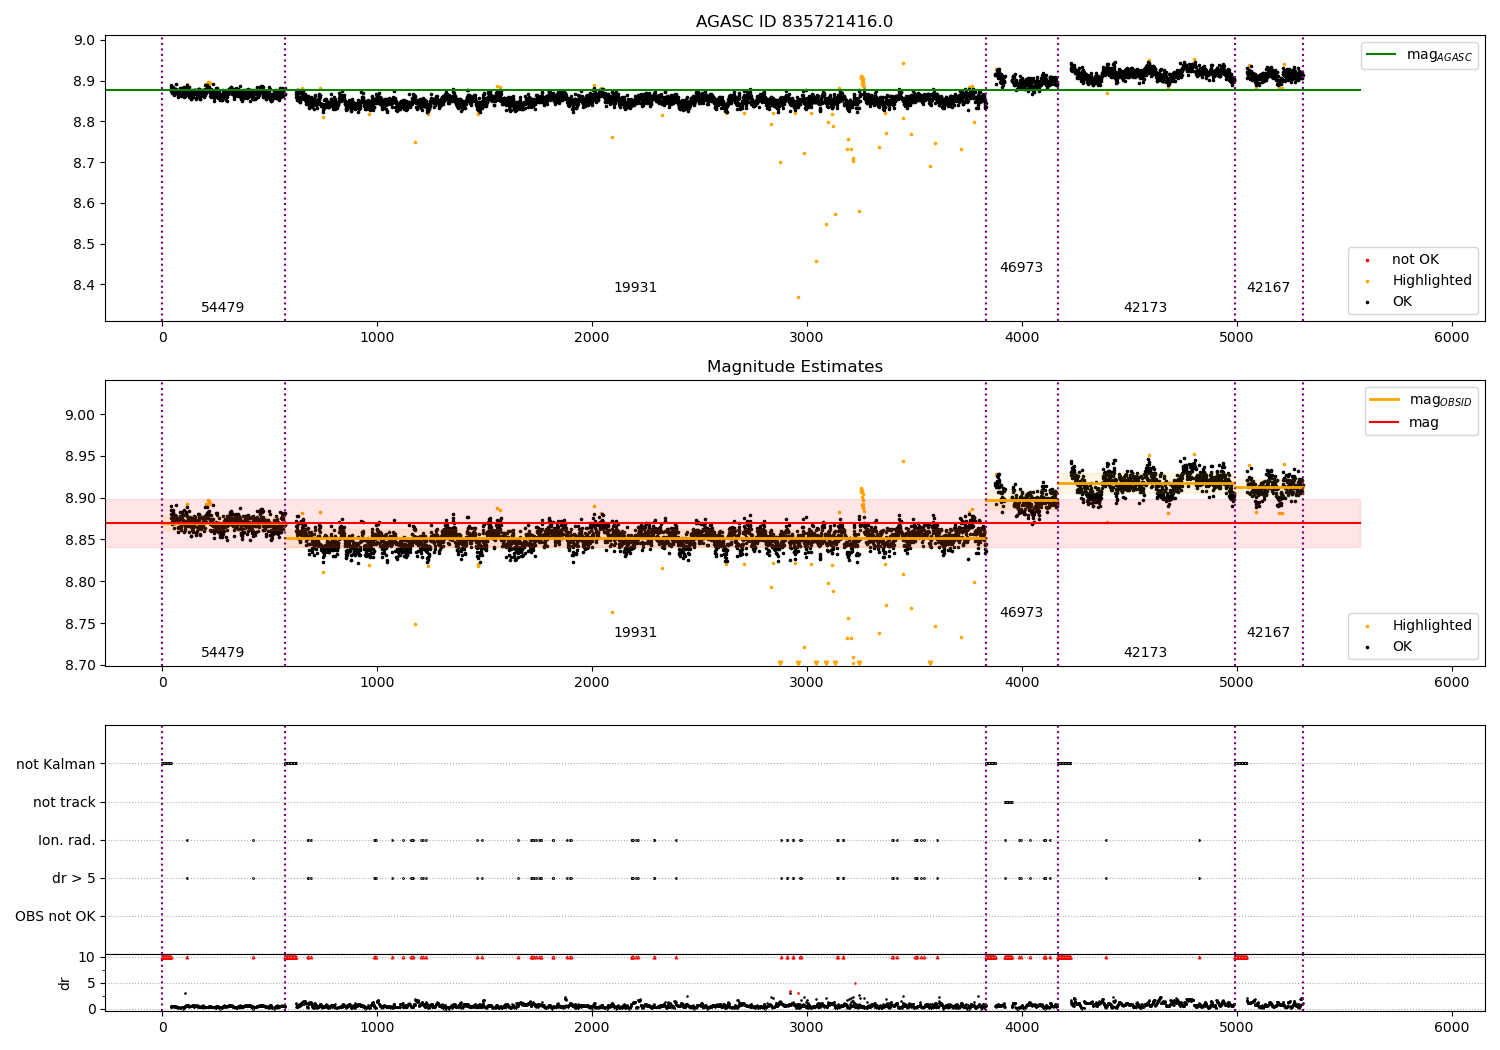This screenshot has width=1500, height=1050.
Task: Click OBSID label 54479 in top plot
Action: (222, 308)
